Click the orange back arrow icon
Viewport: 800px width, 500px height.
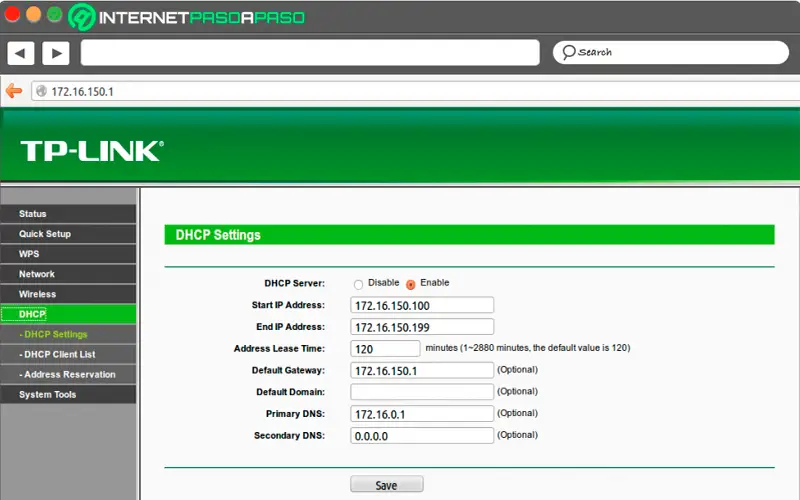pos(14,91)
